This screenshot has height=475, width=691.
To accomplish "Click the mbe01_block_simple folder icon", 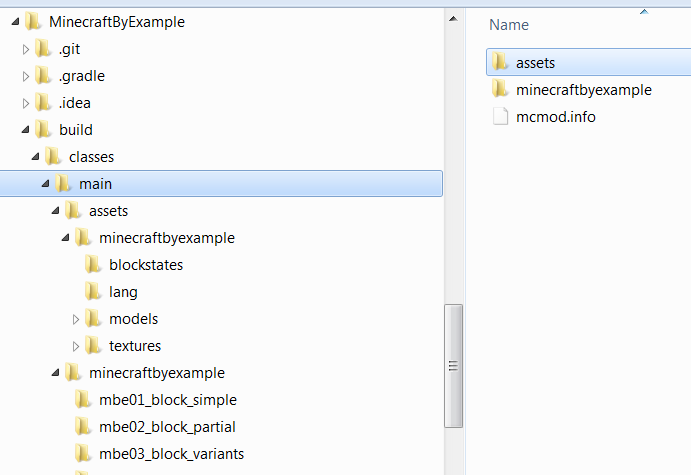I will pyautogui.click(x=83, y=400).
